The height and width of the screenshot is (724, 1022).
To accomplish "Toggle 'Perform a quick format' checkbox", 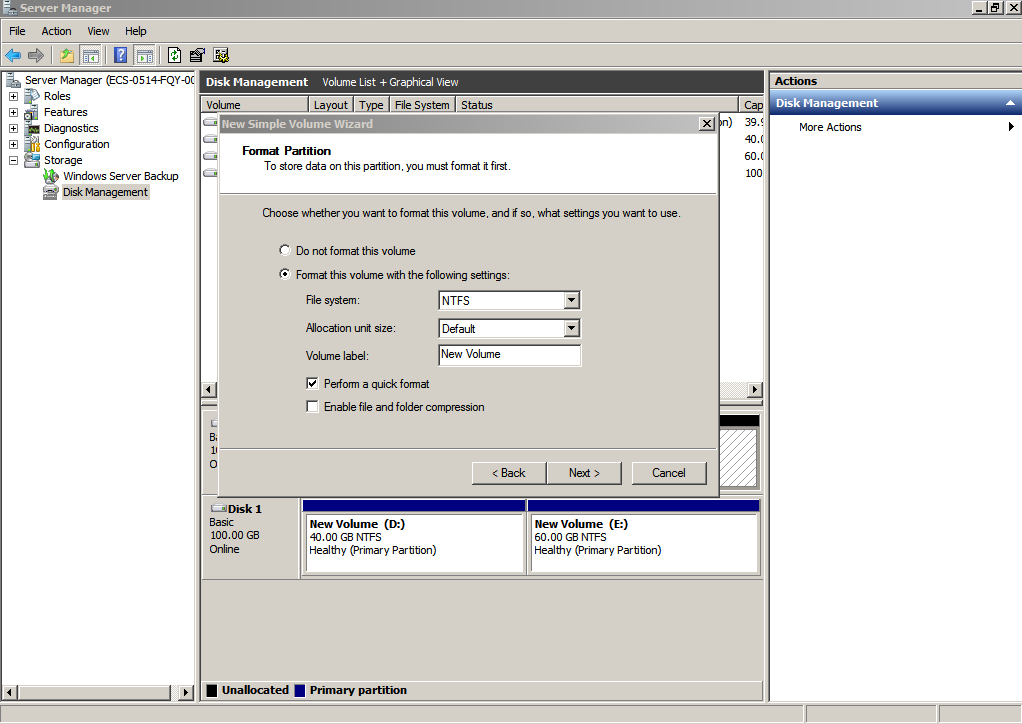I will point(312,383).
